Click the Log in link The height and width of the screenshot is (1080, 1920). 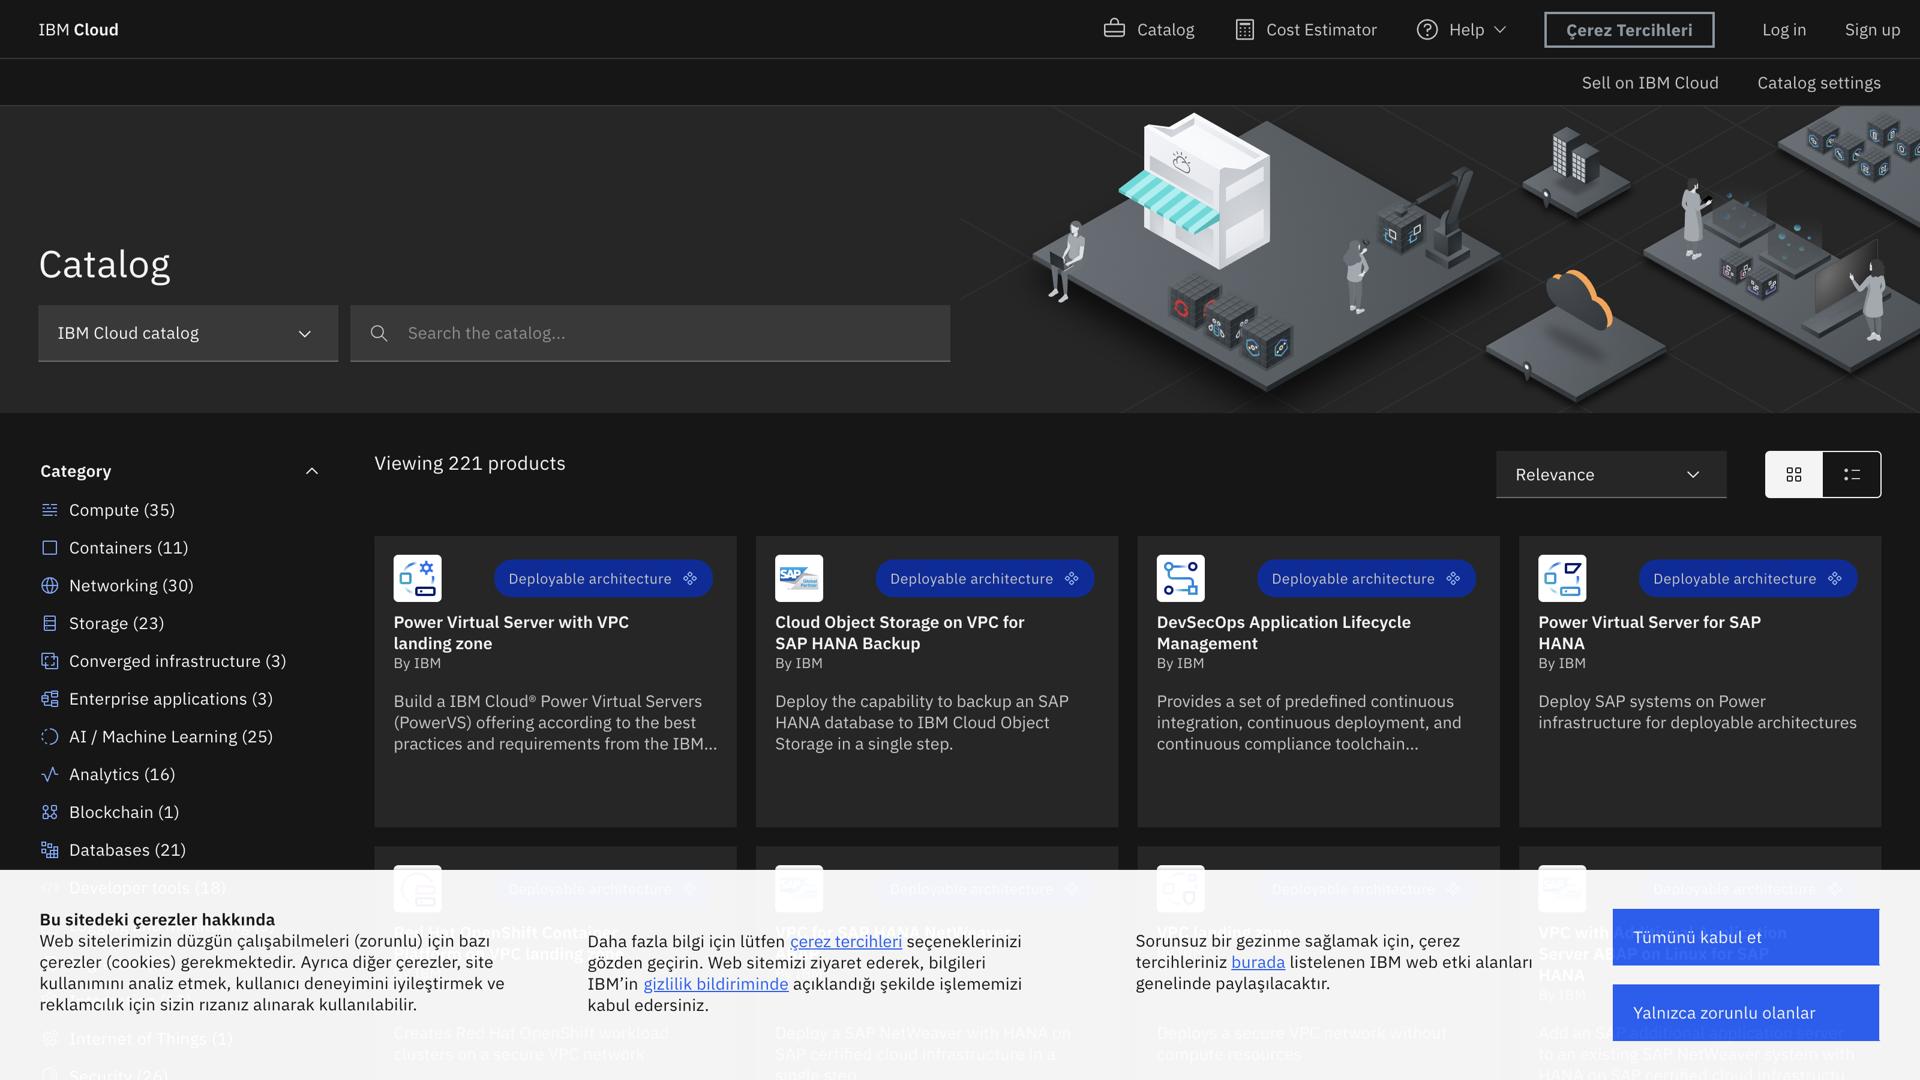click(x=1783, y=30)
